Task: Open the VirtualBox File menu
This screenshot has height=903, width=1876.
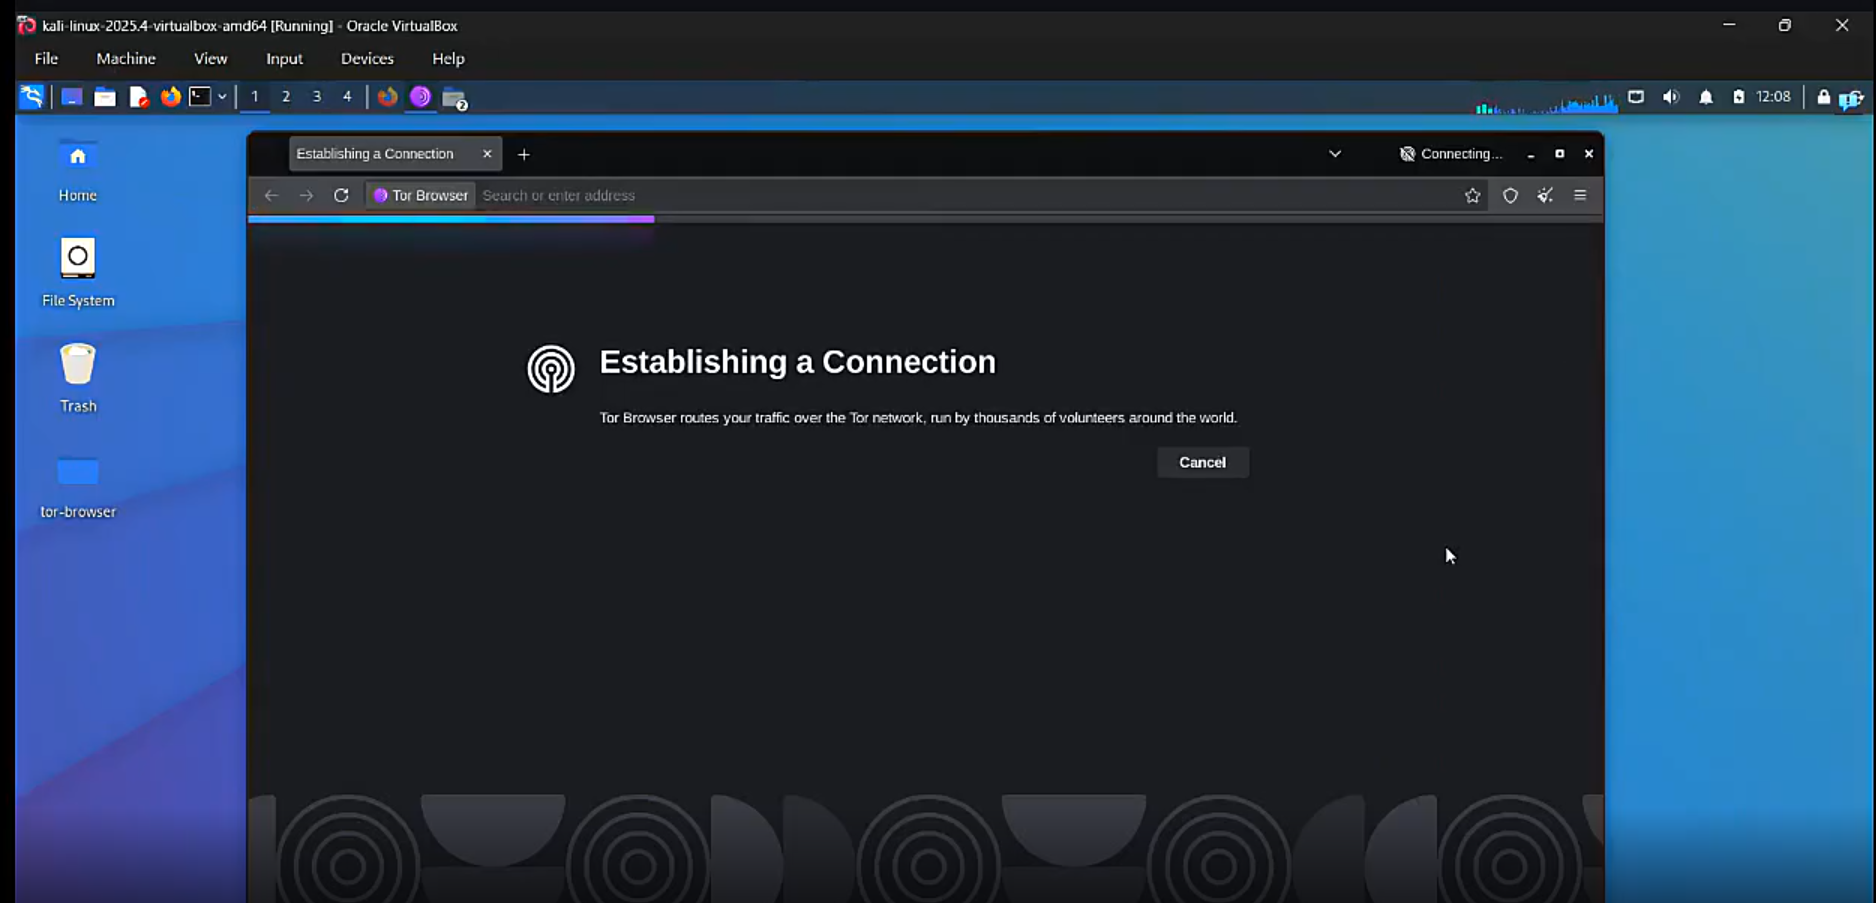Action: tap(46, 59)
